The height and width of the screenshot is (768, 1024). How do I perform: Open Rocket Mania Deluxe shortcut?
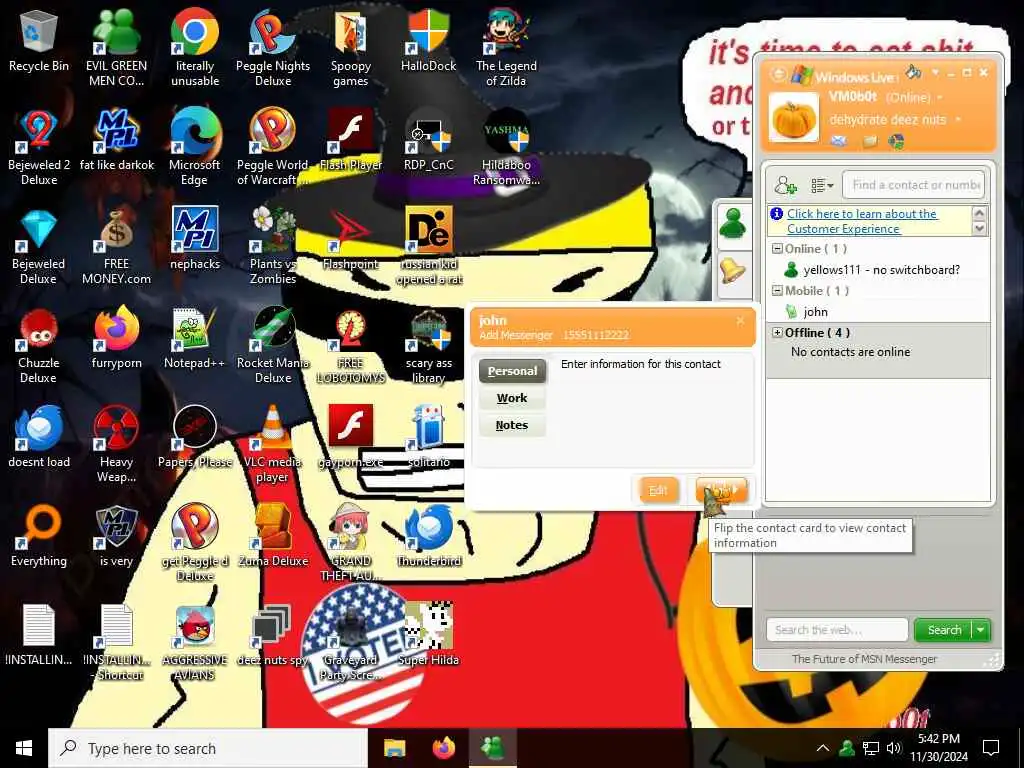273,345
